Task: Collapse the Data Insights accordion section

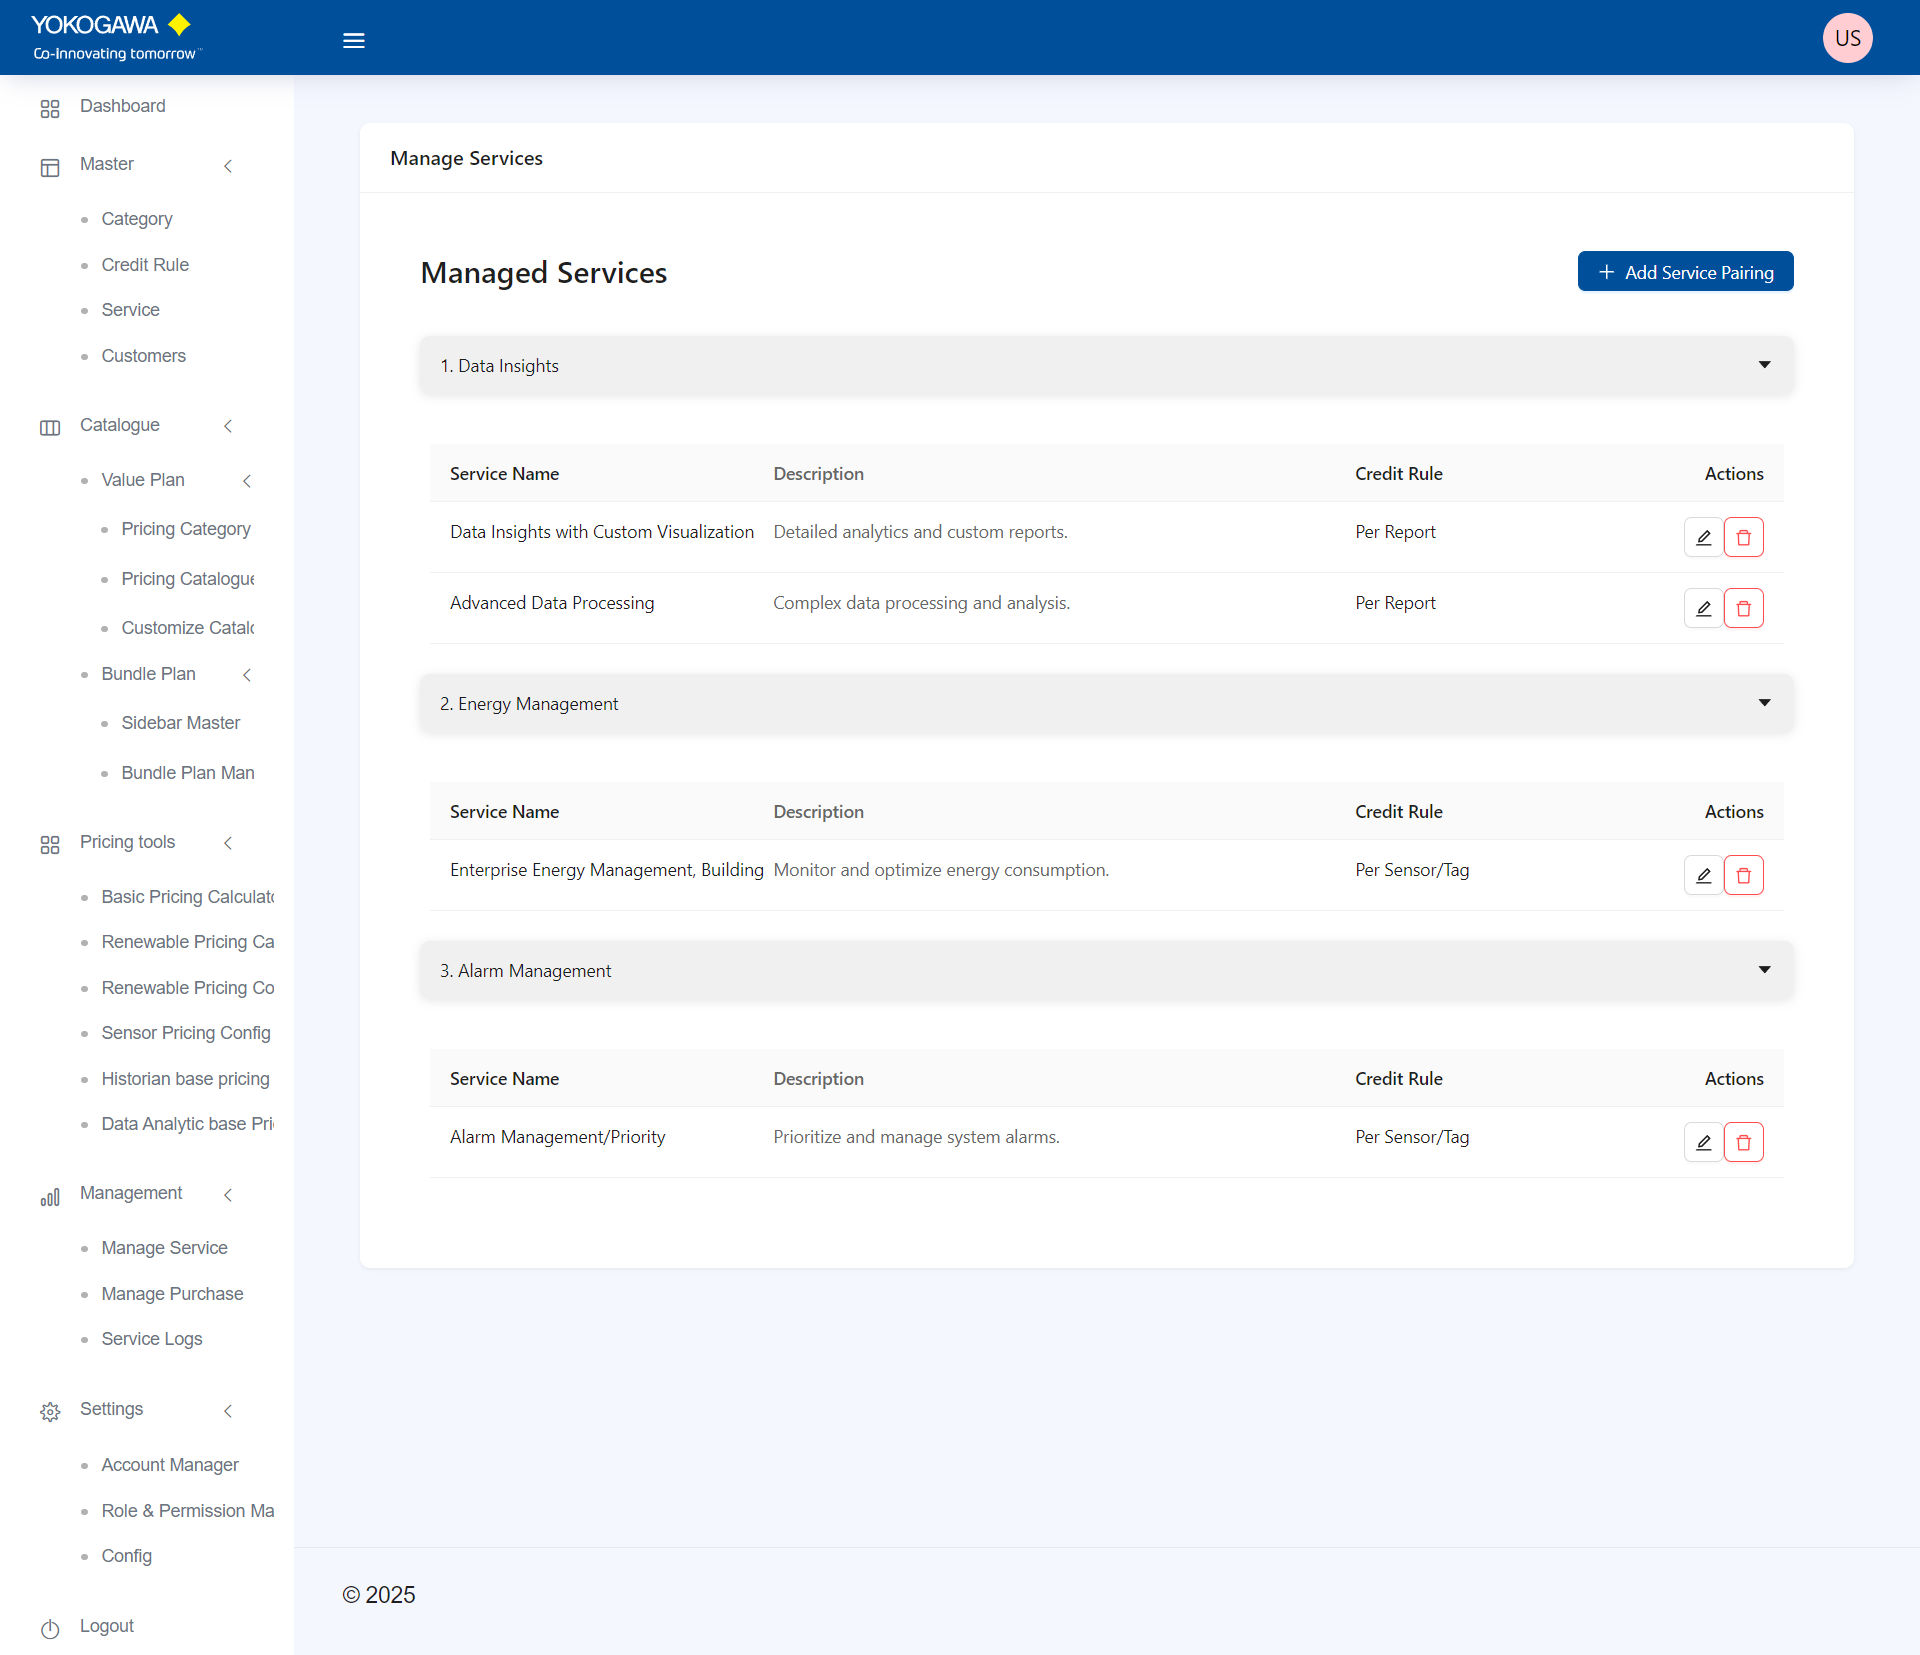Action: pos(1764,365)
